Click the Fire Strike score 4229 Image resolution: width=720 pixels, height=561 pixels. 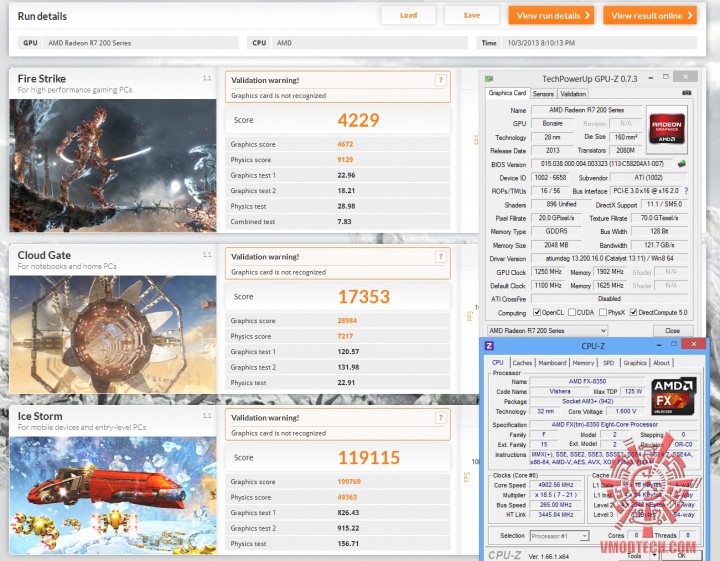[358, 120]
